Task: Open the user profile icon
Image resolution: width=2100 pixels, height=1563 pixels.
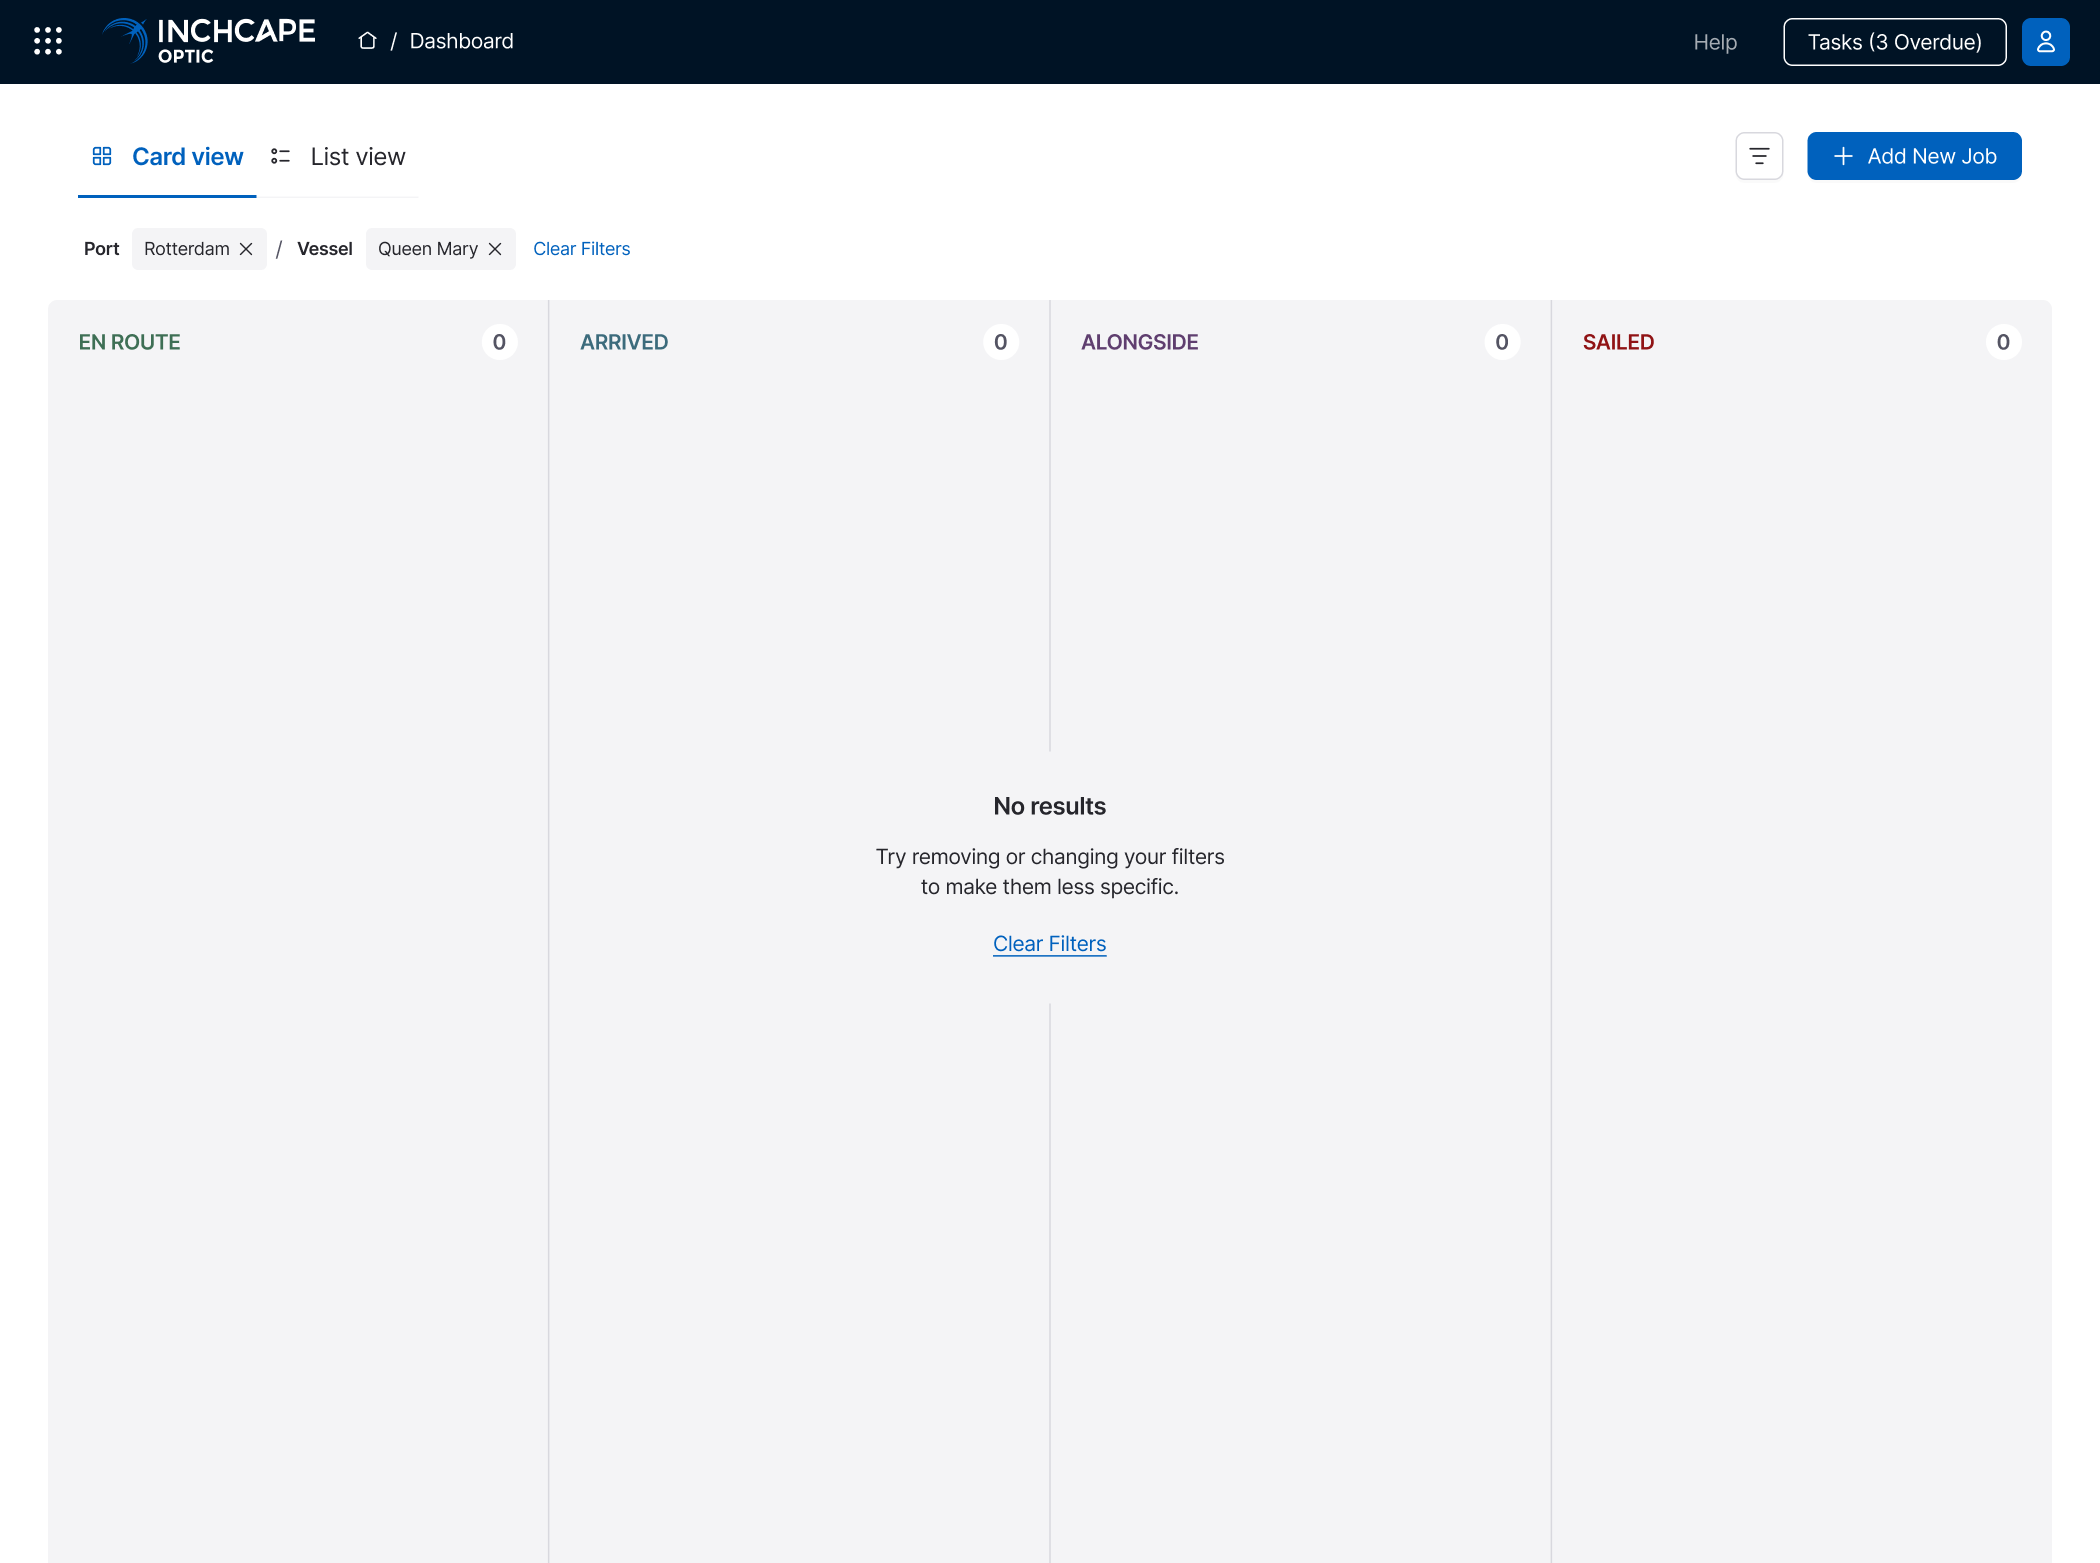Action: pos(2045,42)
